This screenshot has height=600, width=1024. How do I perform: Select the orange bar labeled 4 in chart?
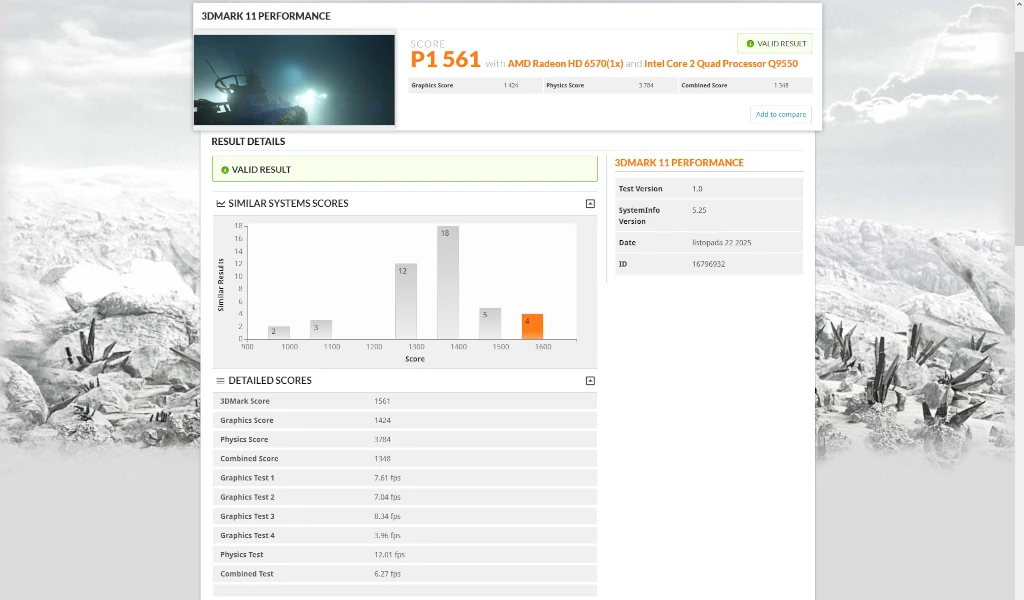pos(532,326)
